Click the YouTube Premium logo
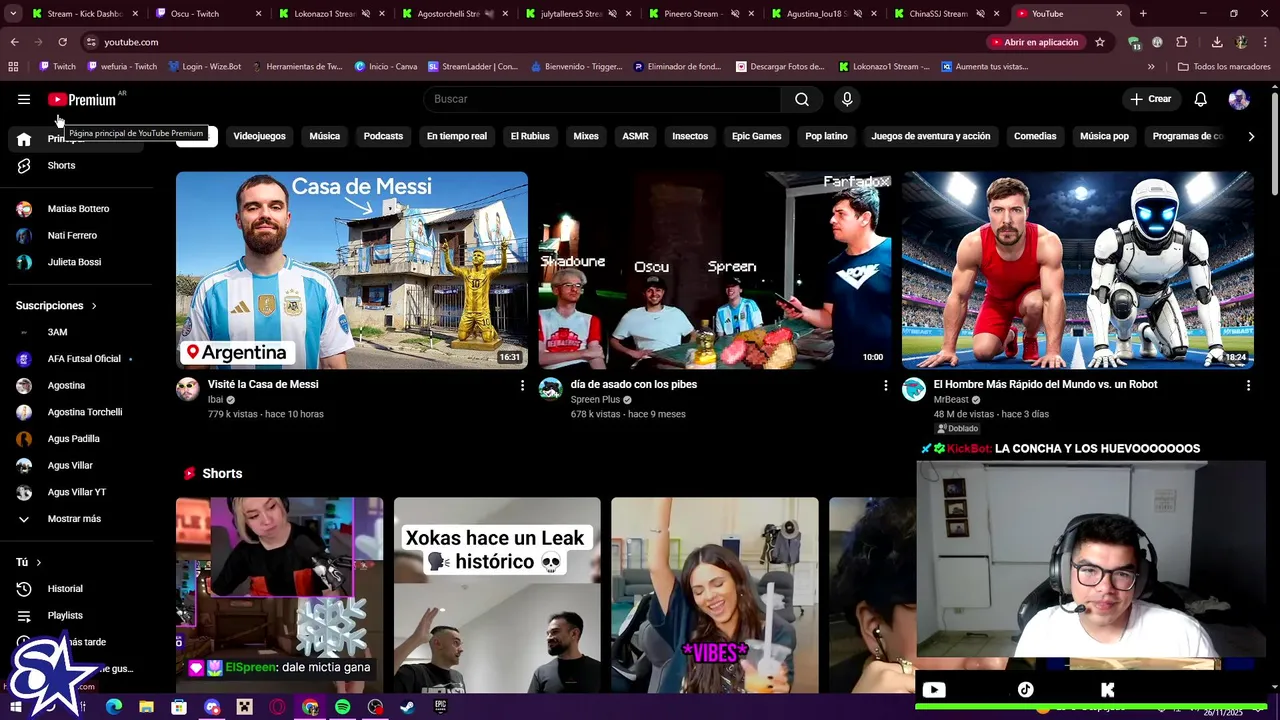 click(82, 99)
